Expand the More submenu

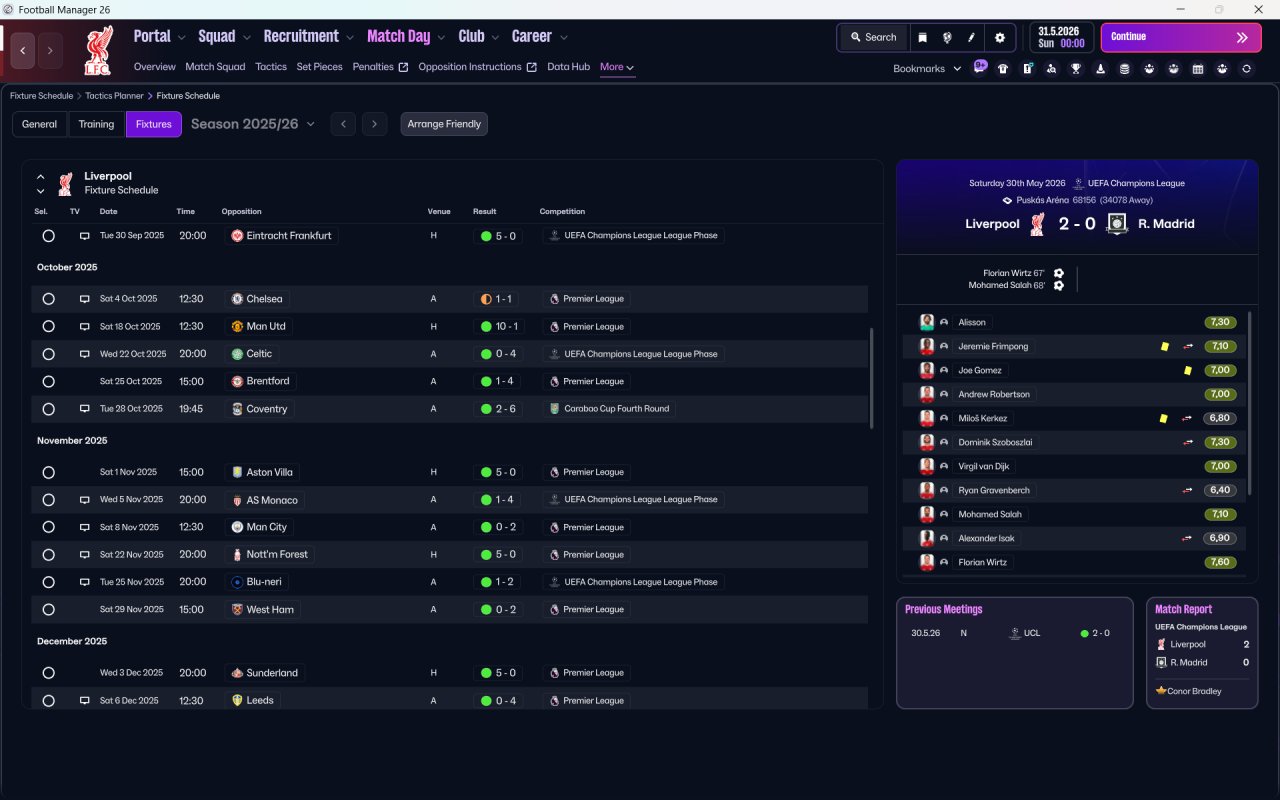(617, 67)
